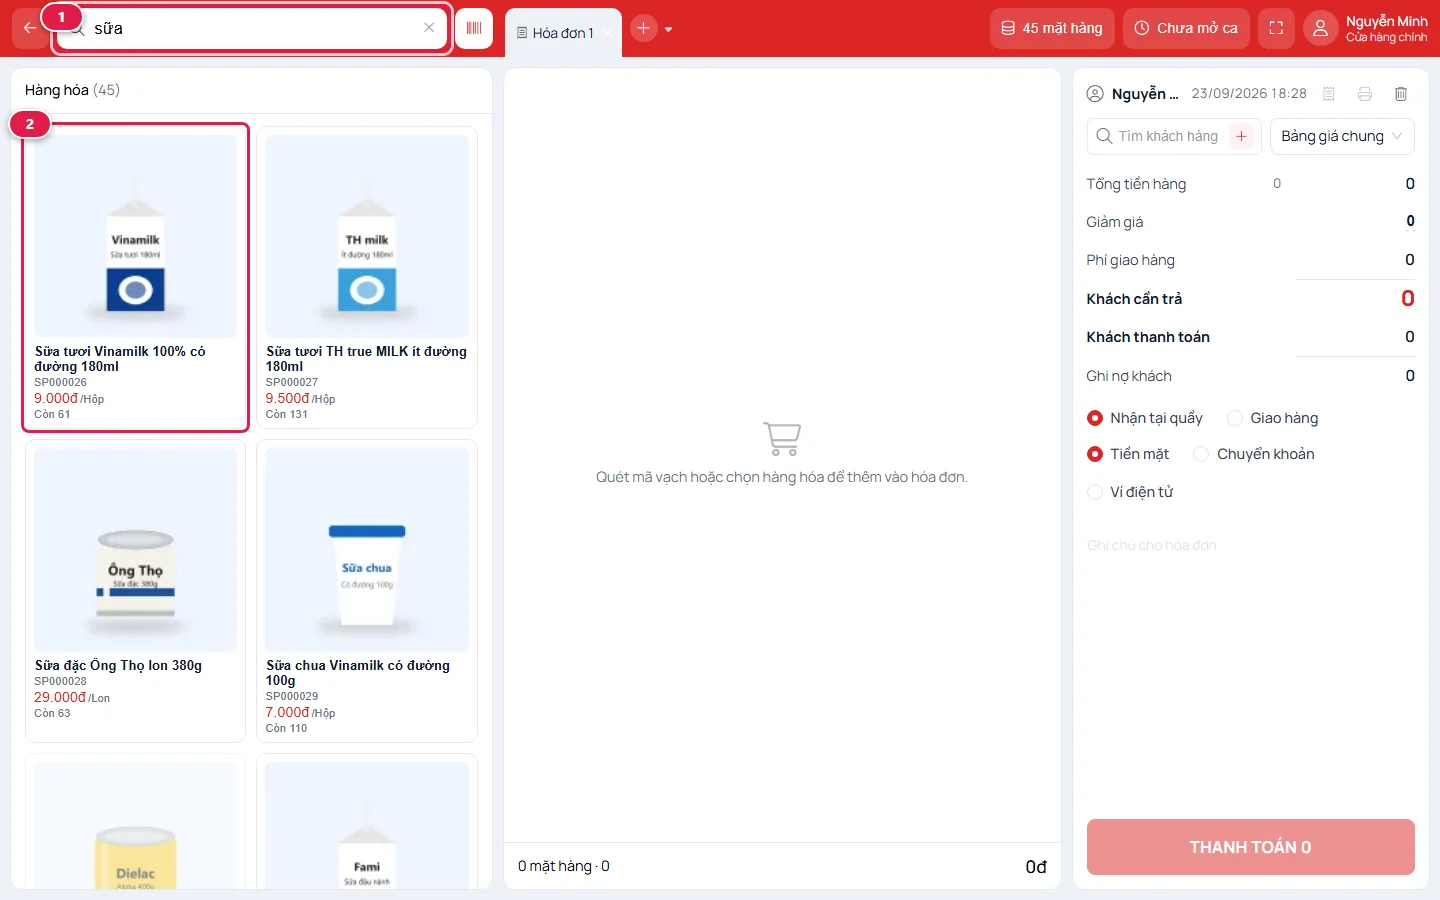Click the THANH TOÁN 0 checkout button
Viewport: 1440px width, 900px height.
pos(1251,847)
